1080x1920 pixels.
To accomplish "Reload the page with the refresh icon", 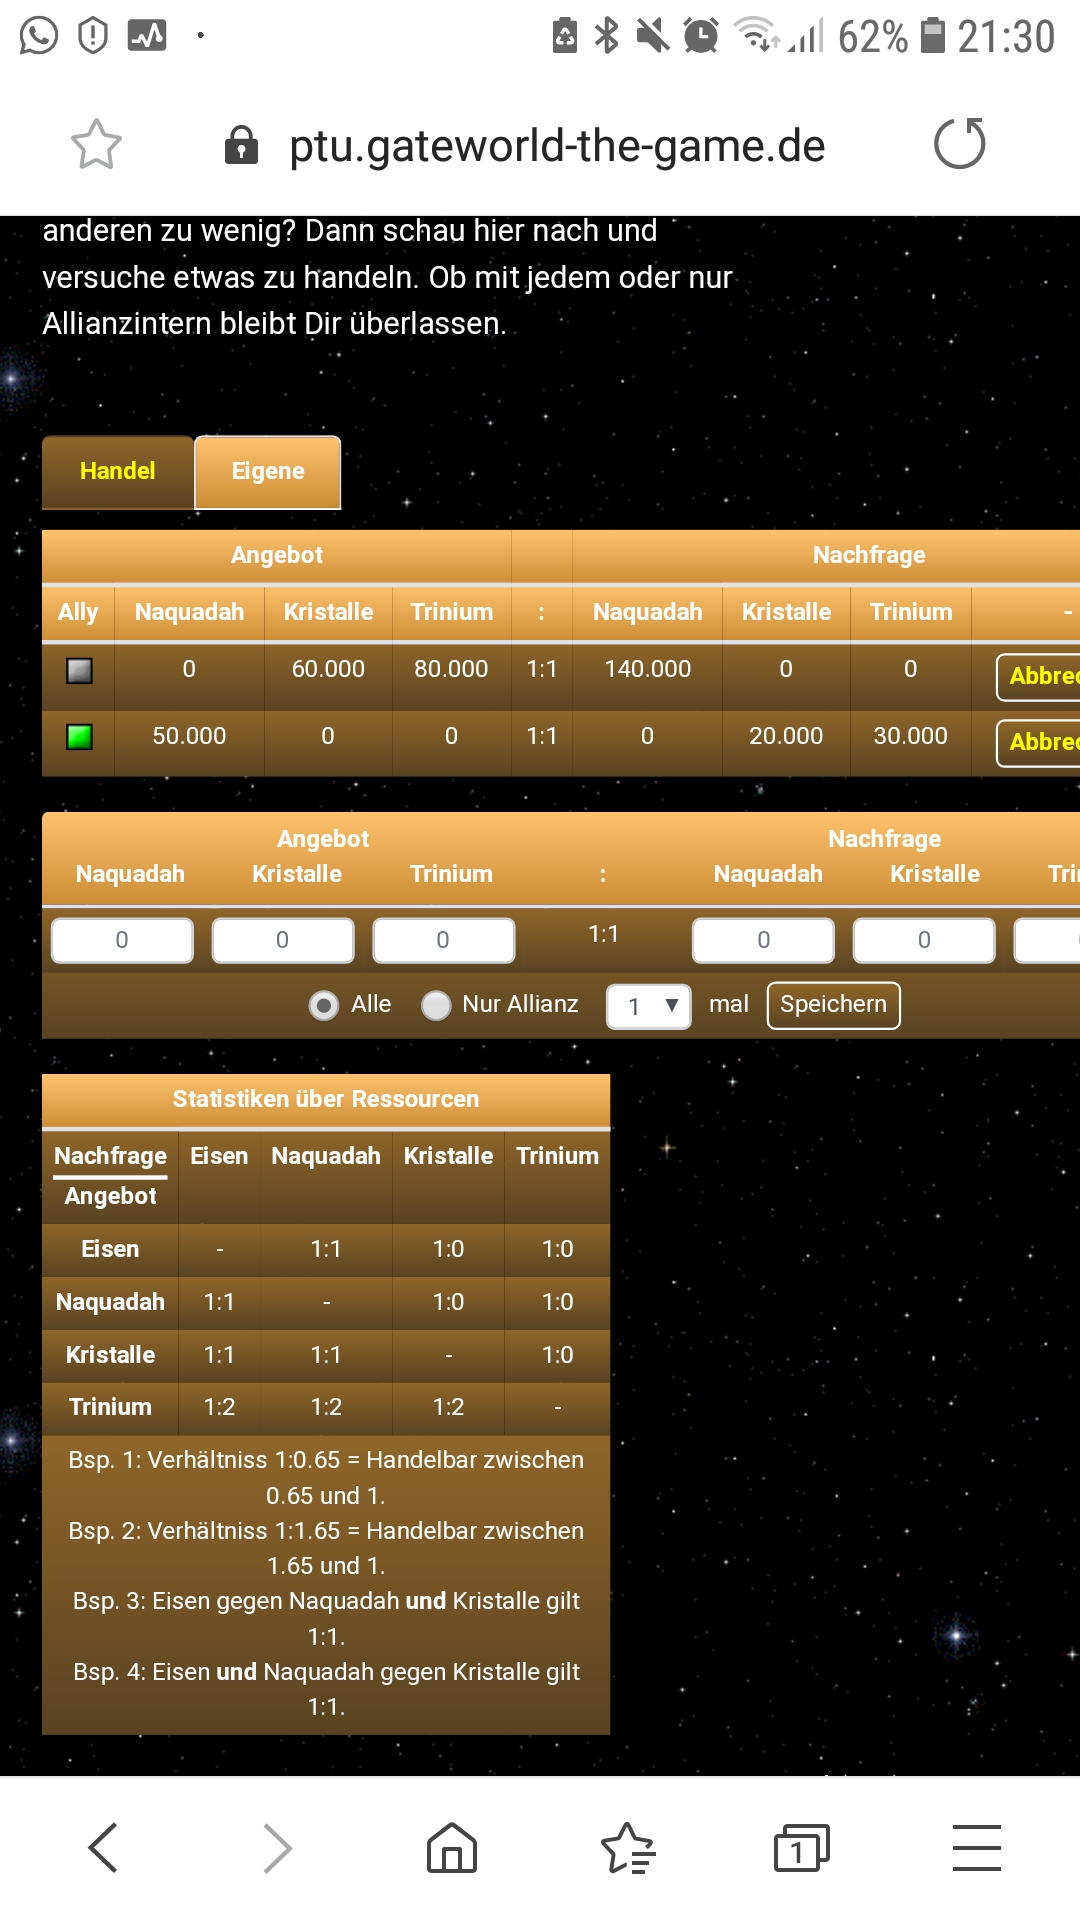I will 959,144.
